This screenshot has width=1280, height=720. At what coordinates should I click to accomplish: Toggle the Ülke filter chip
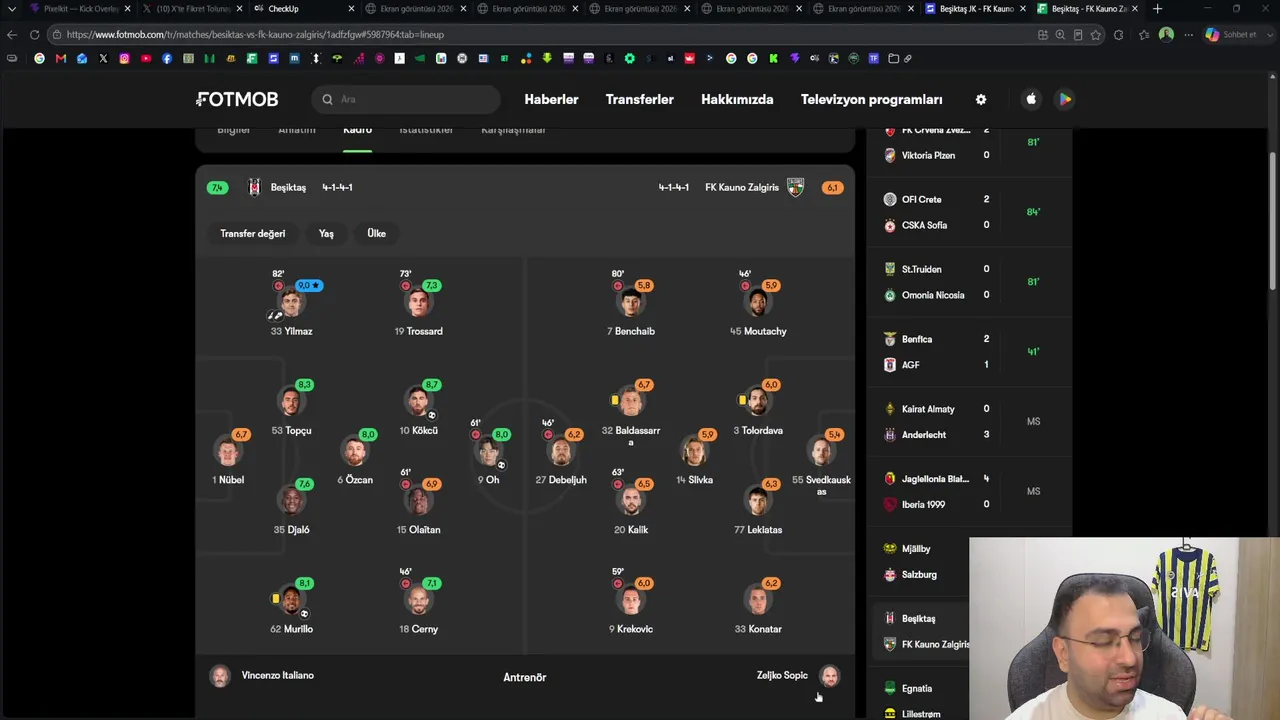pos(376,233)
